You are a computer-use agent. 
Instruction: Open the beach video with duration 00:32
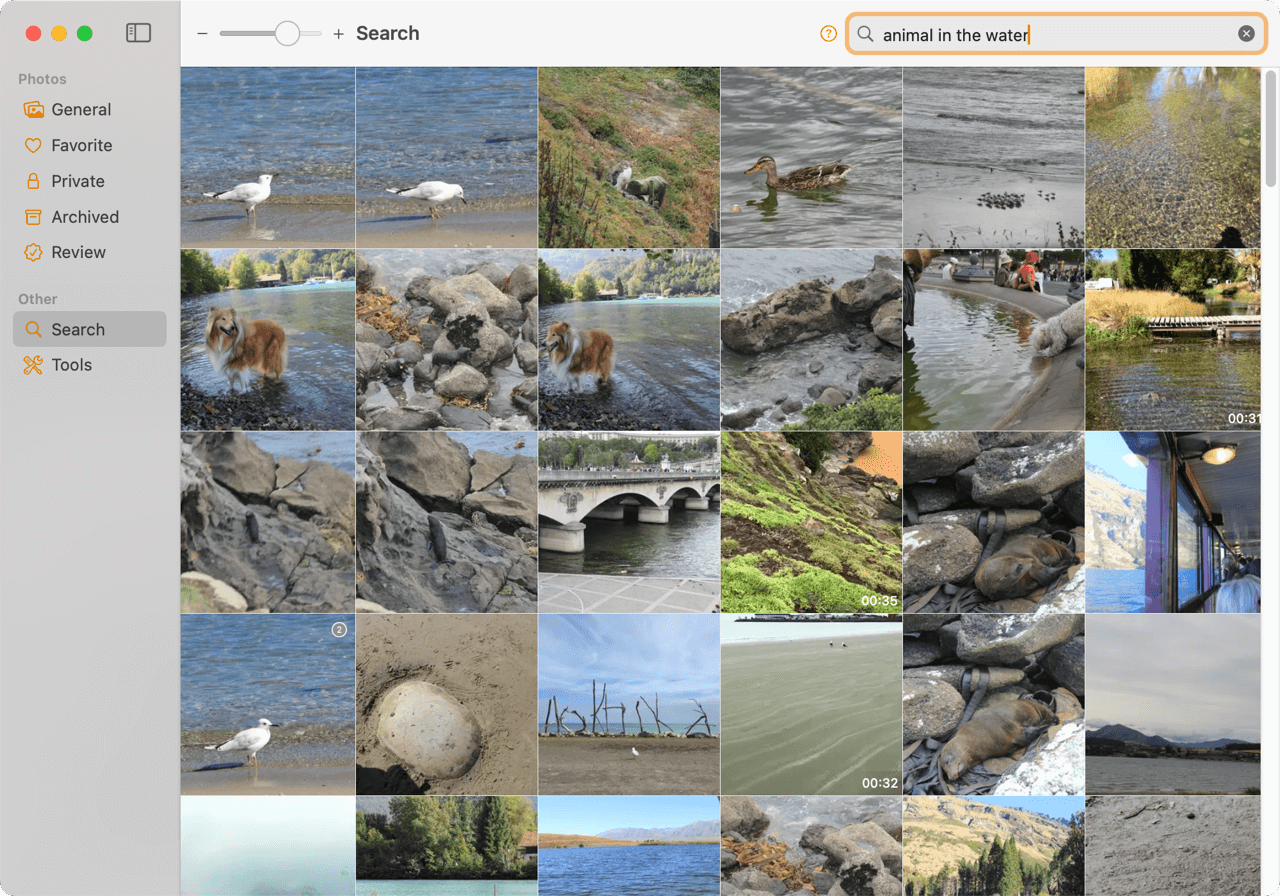(811, 704)
